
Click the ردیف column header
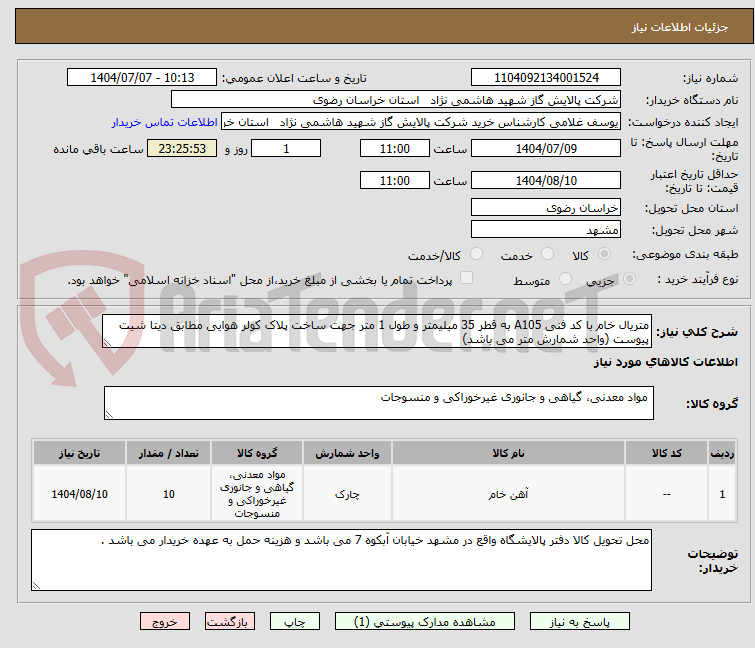pos(722,453)
